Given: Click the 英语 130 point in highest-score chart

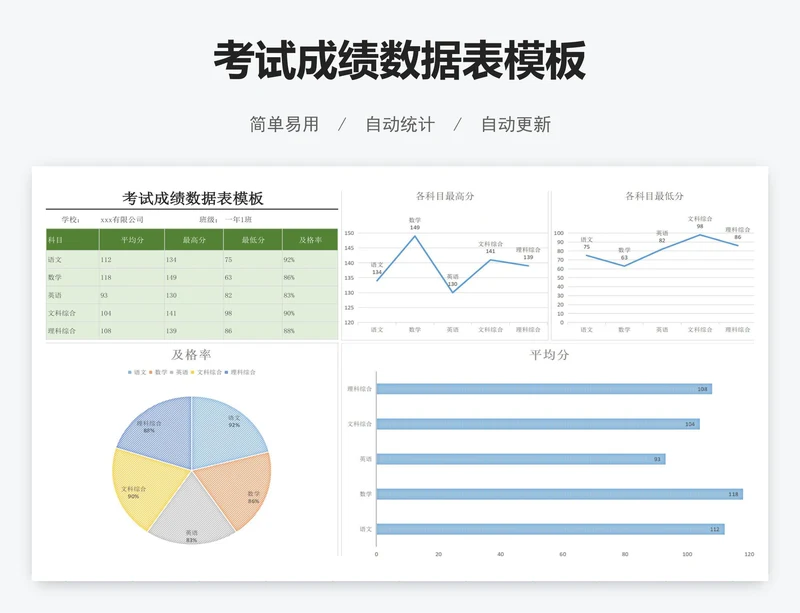Looking at the screenshot, I should pyautogui.click(x=453, y=292).
